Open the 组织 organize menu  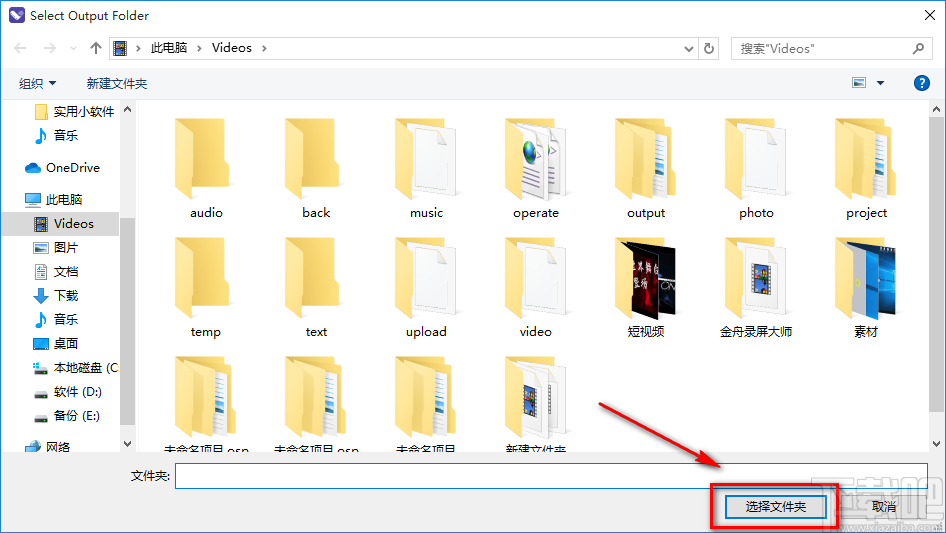click(x=37, y=83)
